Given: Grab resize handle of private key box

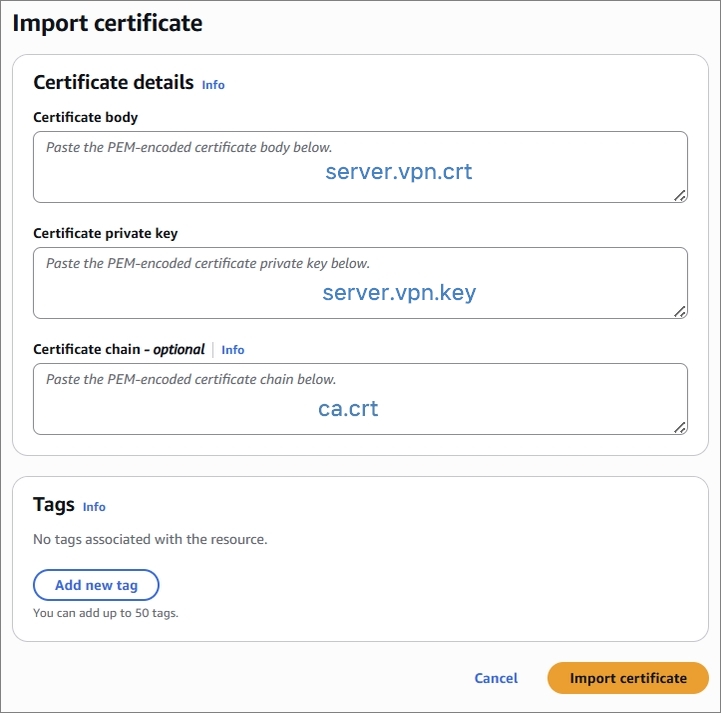Looking at the screenshot, I should point(680,312).
